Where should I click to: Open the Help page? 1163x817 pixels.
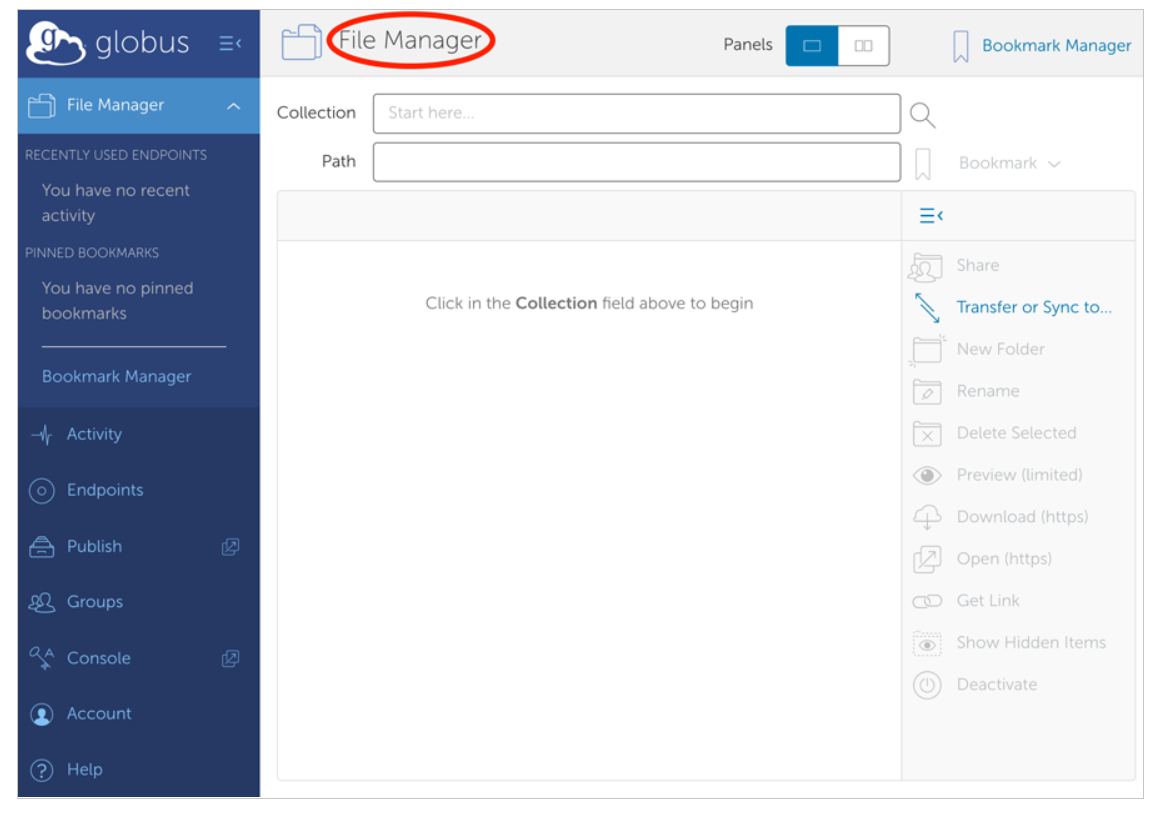pos(85,770)
